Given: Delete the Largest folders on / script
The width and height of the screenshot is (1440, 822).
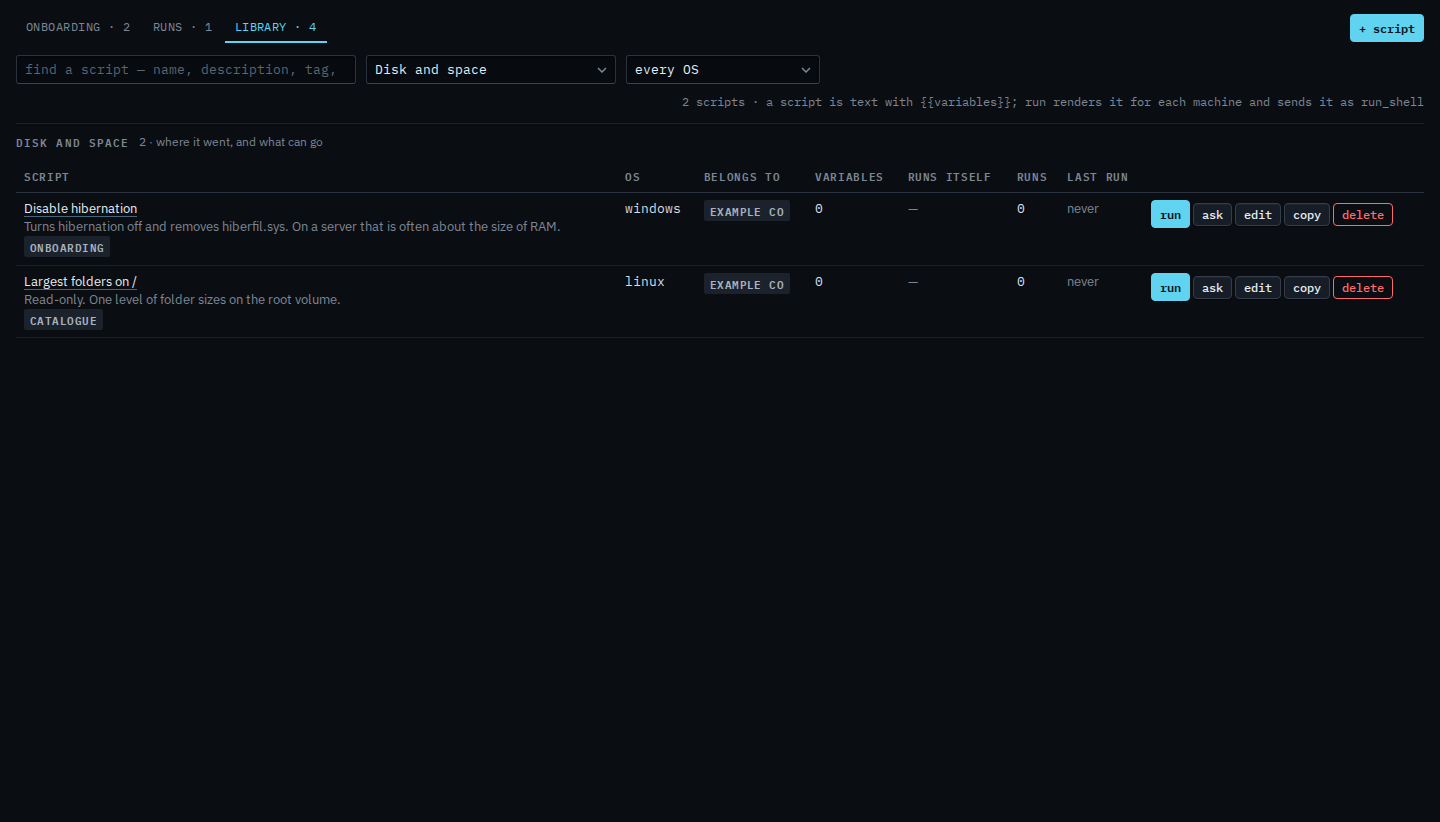Looking at the screenshot, I should point(1363,288).
